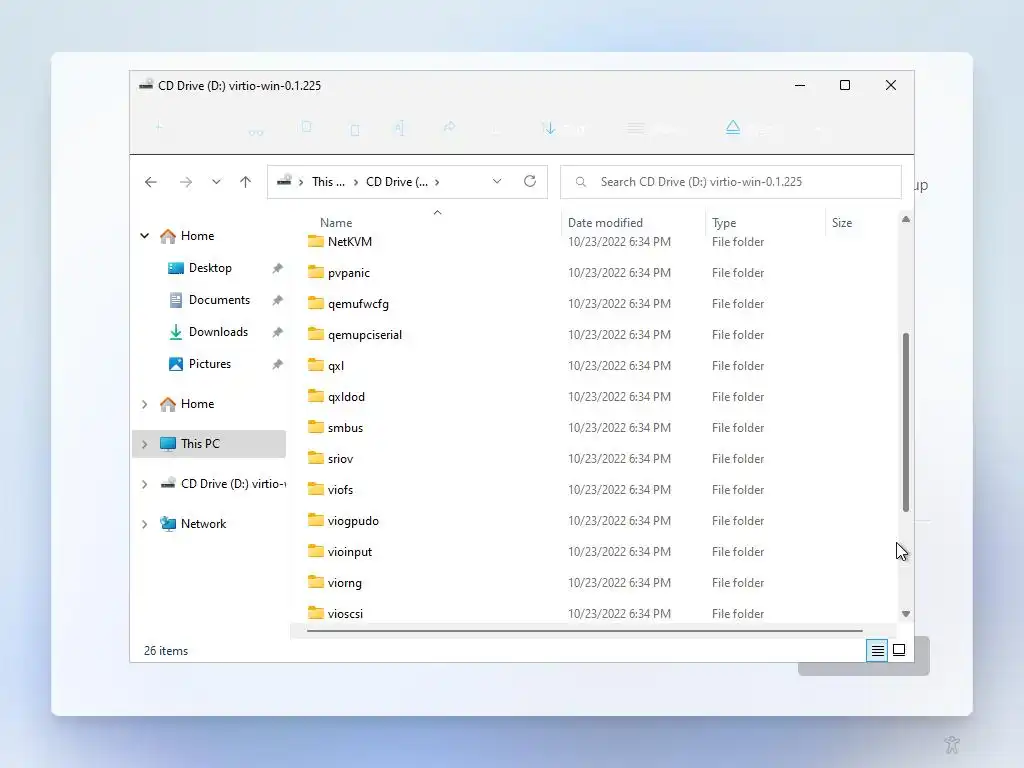This screenshot has height=768, width=1024.
Task: Minimize the CD Drive window
Action: (799, 86)
